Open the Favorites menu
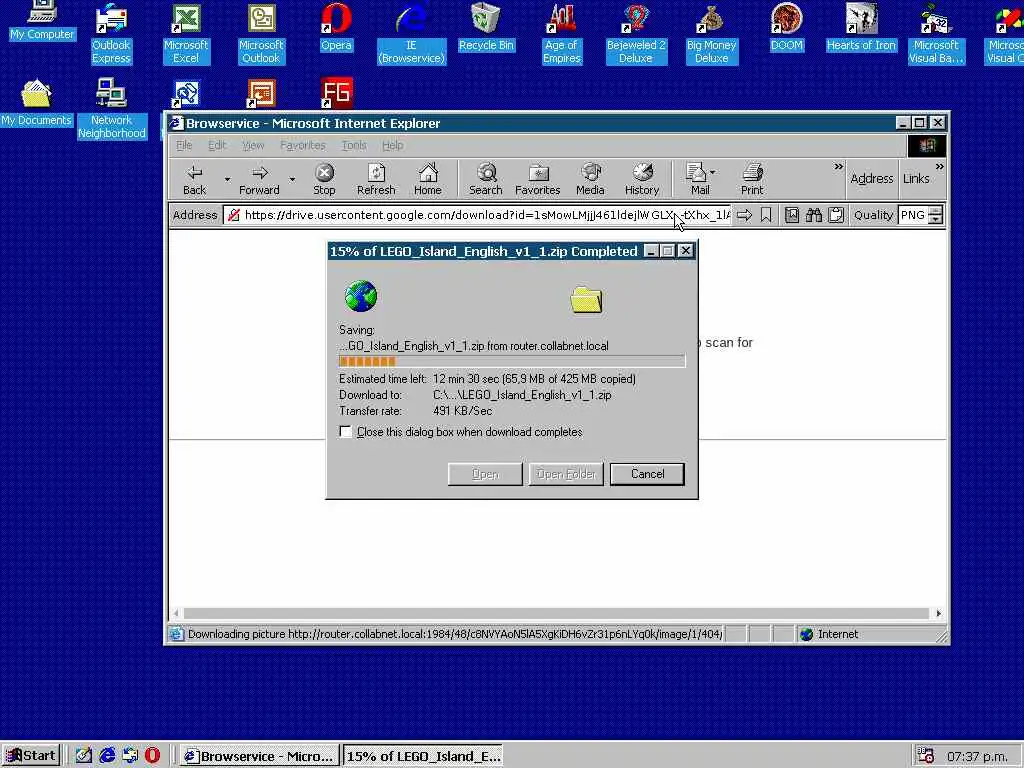The height and width of the screenshot is (768, 1024). tap(302, 145)
